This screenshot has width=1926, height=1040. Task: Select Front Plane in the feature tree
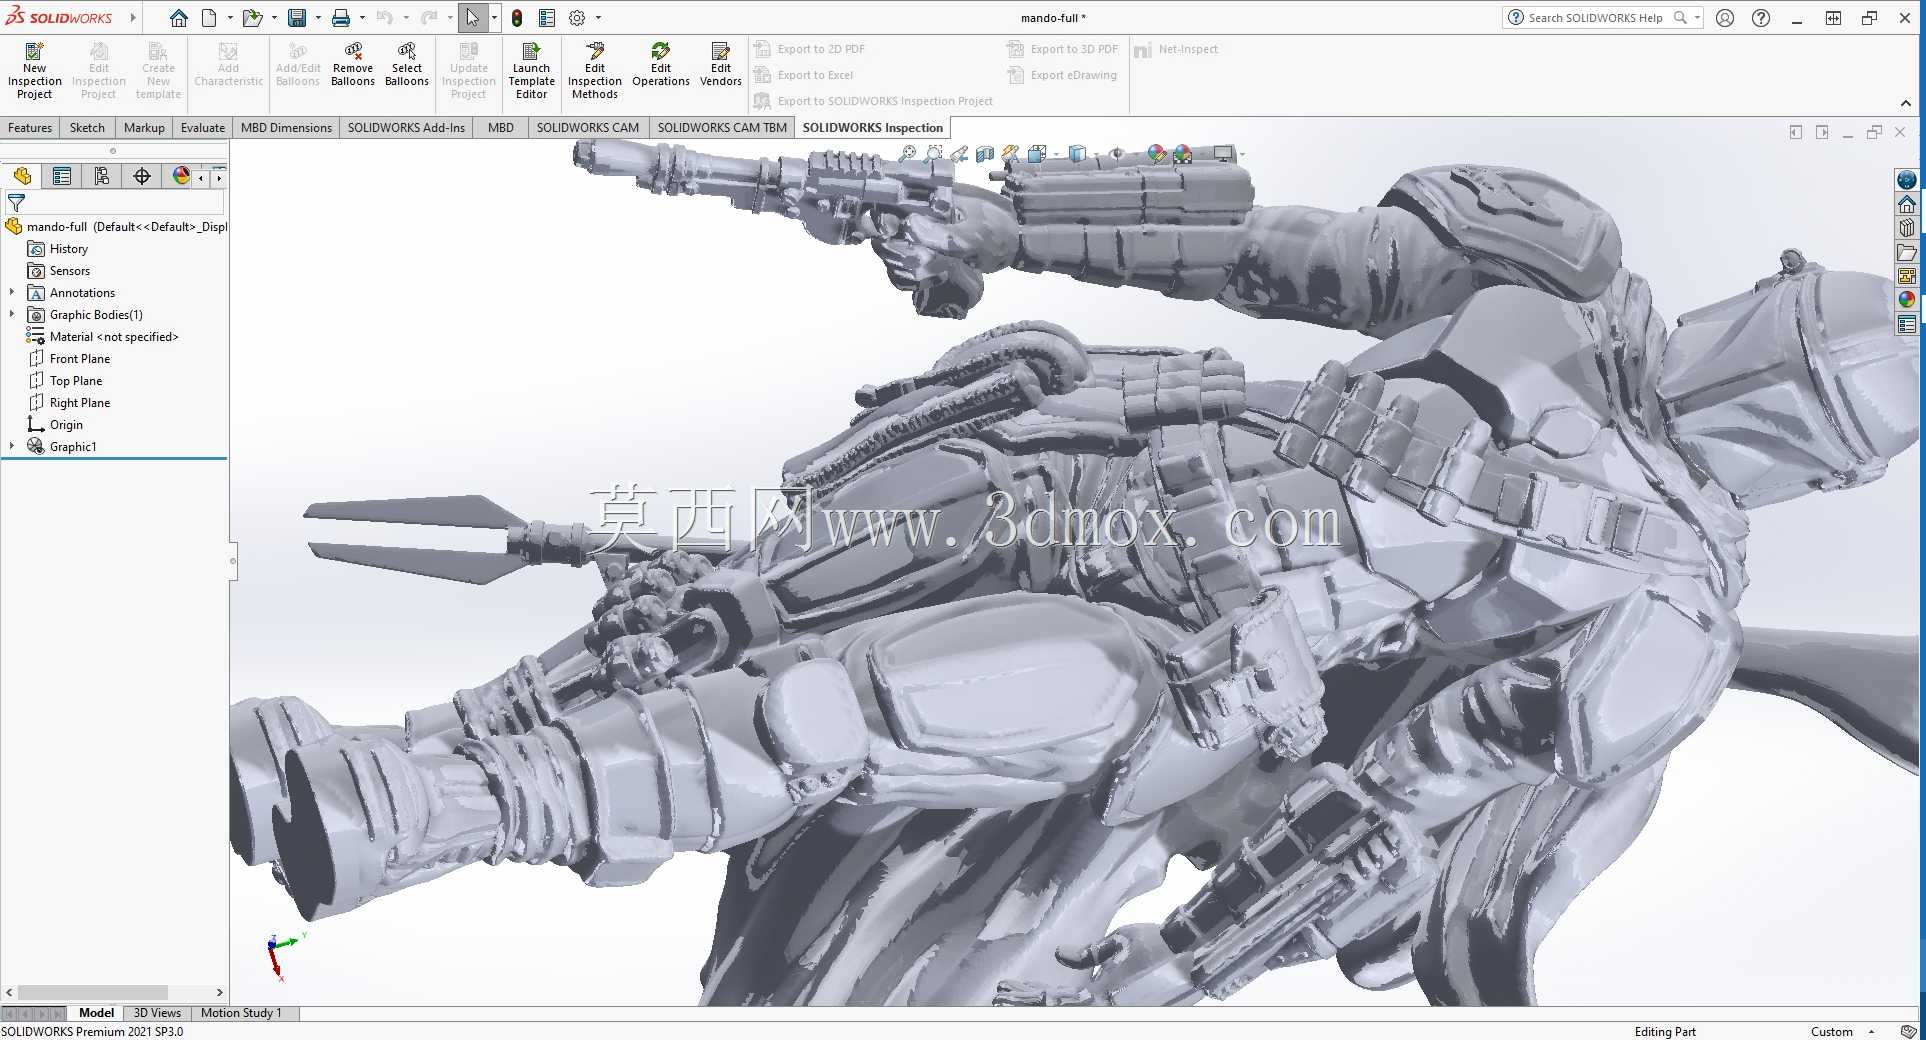(80, 359)
